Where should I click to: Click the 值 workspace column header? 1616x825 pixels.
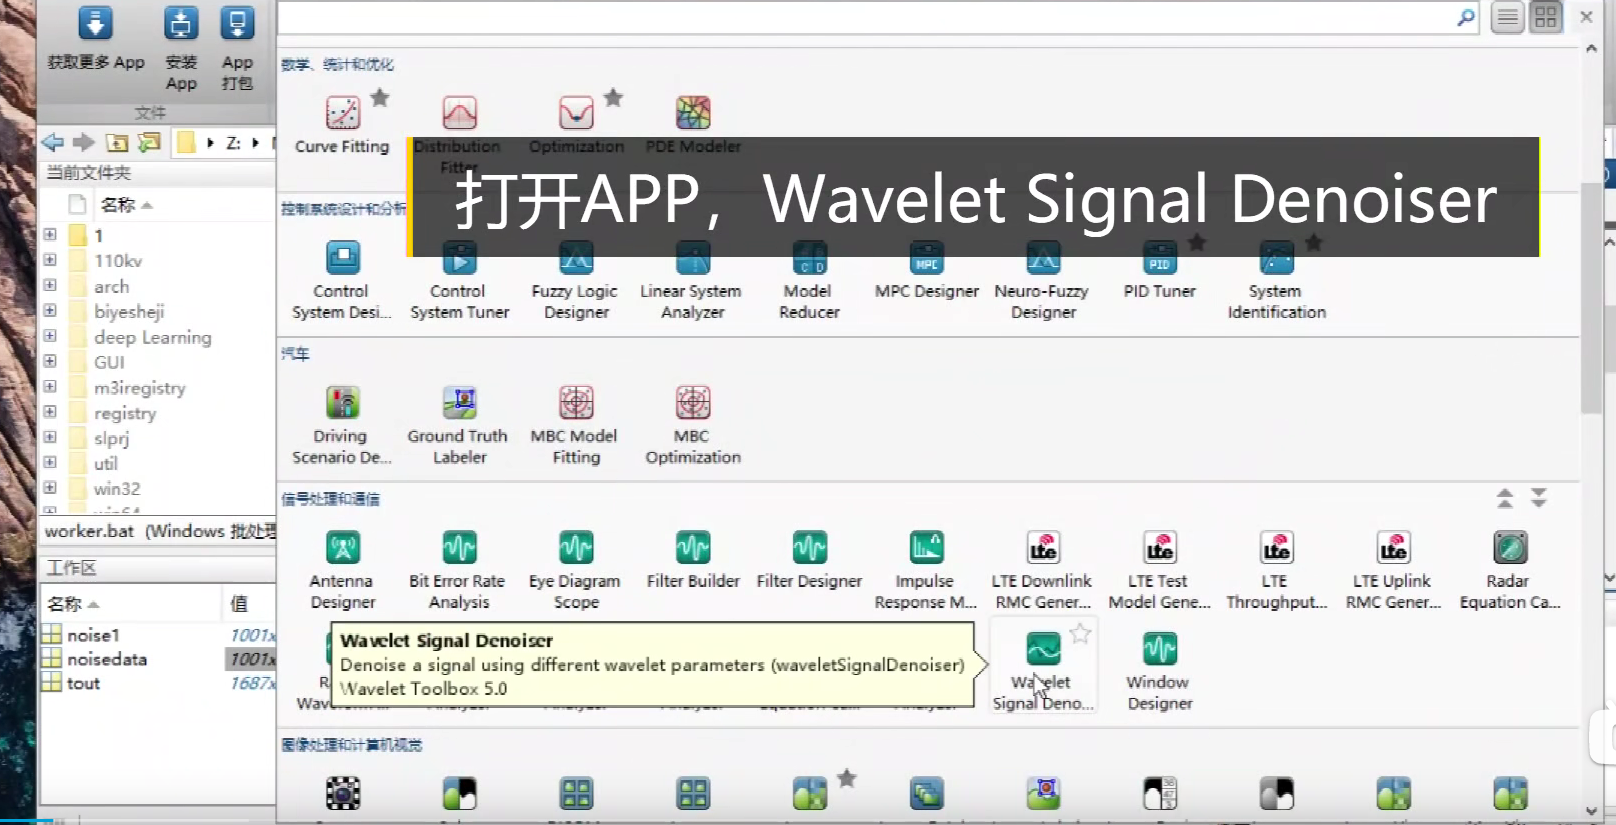click(x=240, y=603)
